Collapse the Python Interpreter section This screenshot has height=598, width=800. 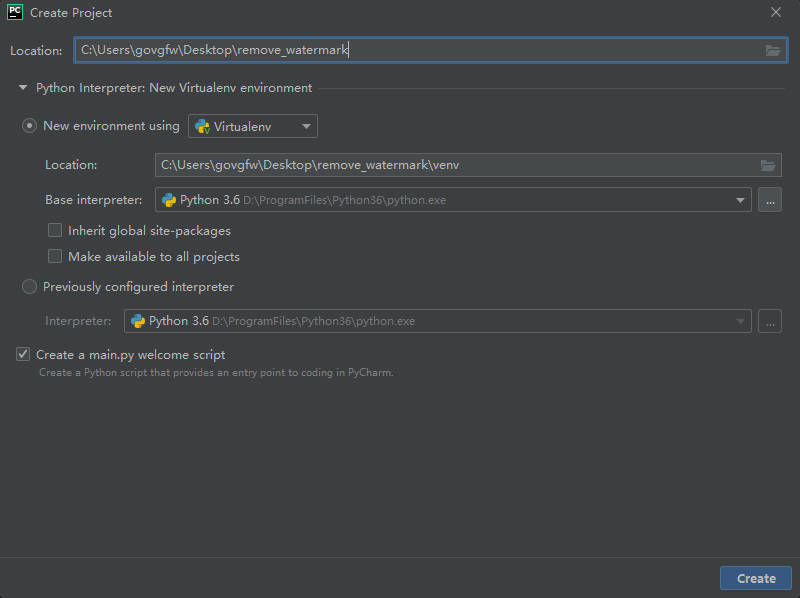coord(22,88)
